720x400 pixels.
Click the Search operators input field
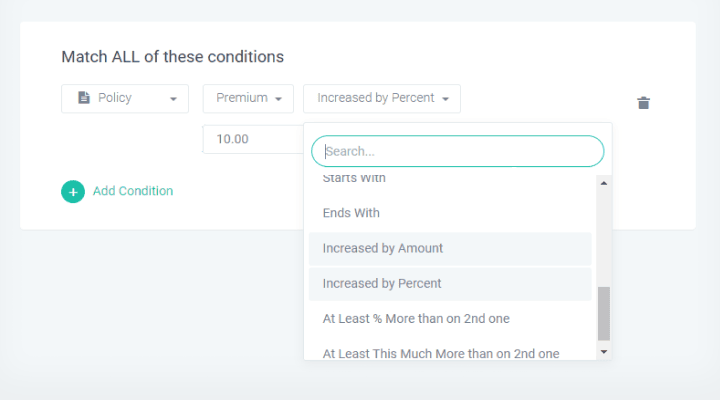(458, 151)
